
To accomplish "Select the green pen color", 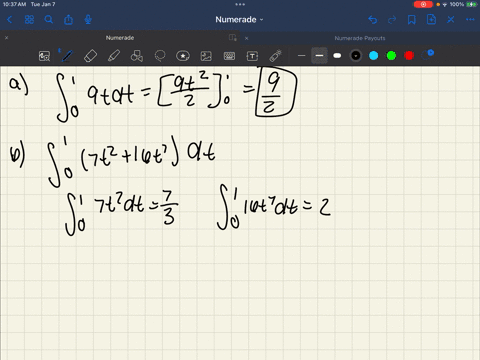I will (391, 56).
